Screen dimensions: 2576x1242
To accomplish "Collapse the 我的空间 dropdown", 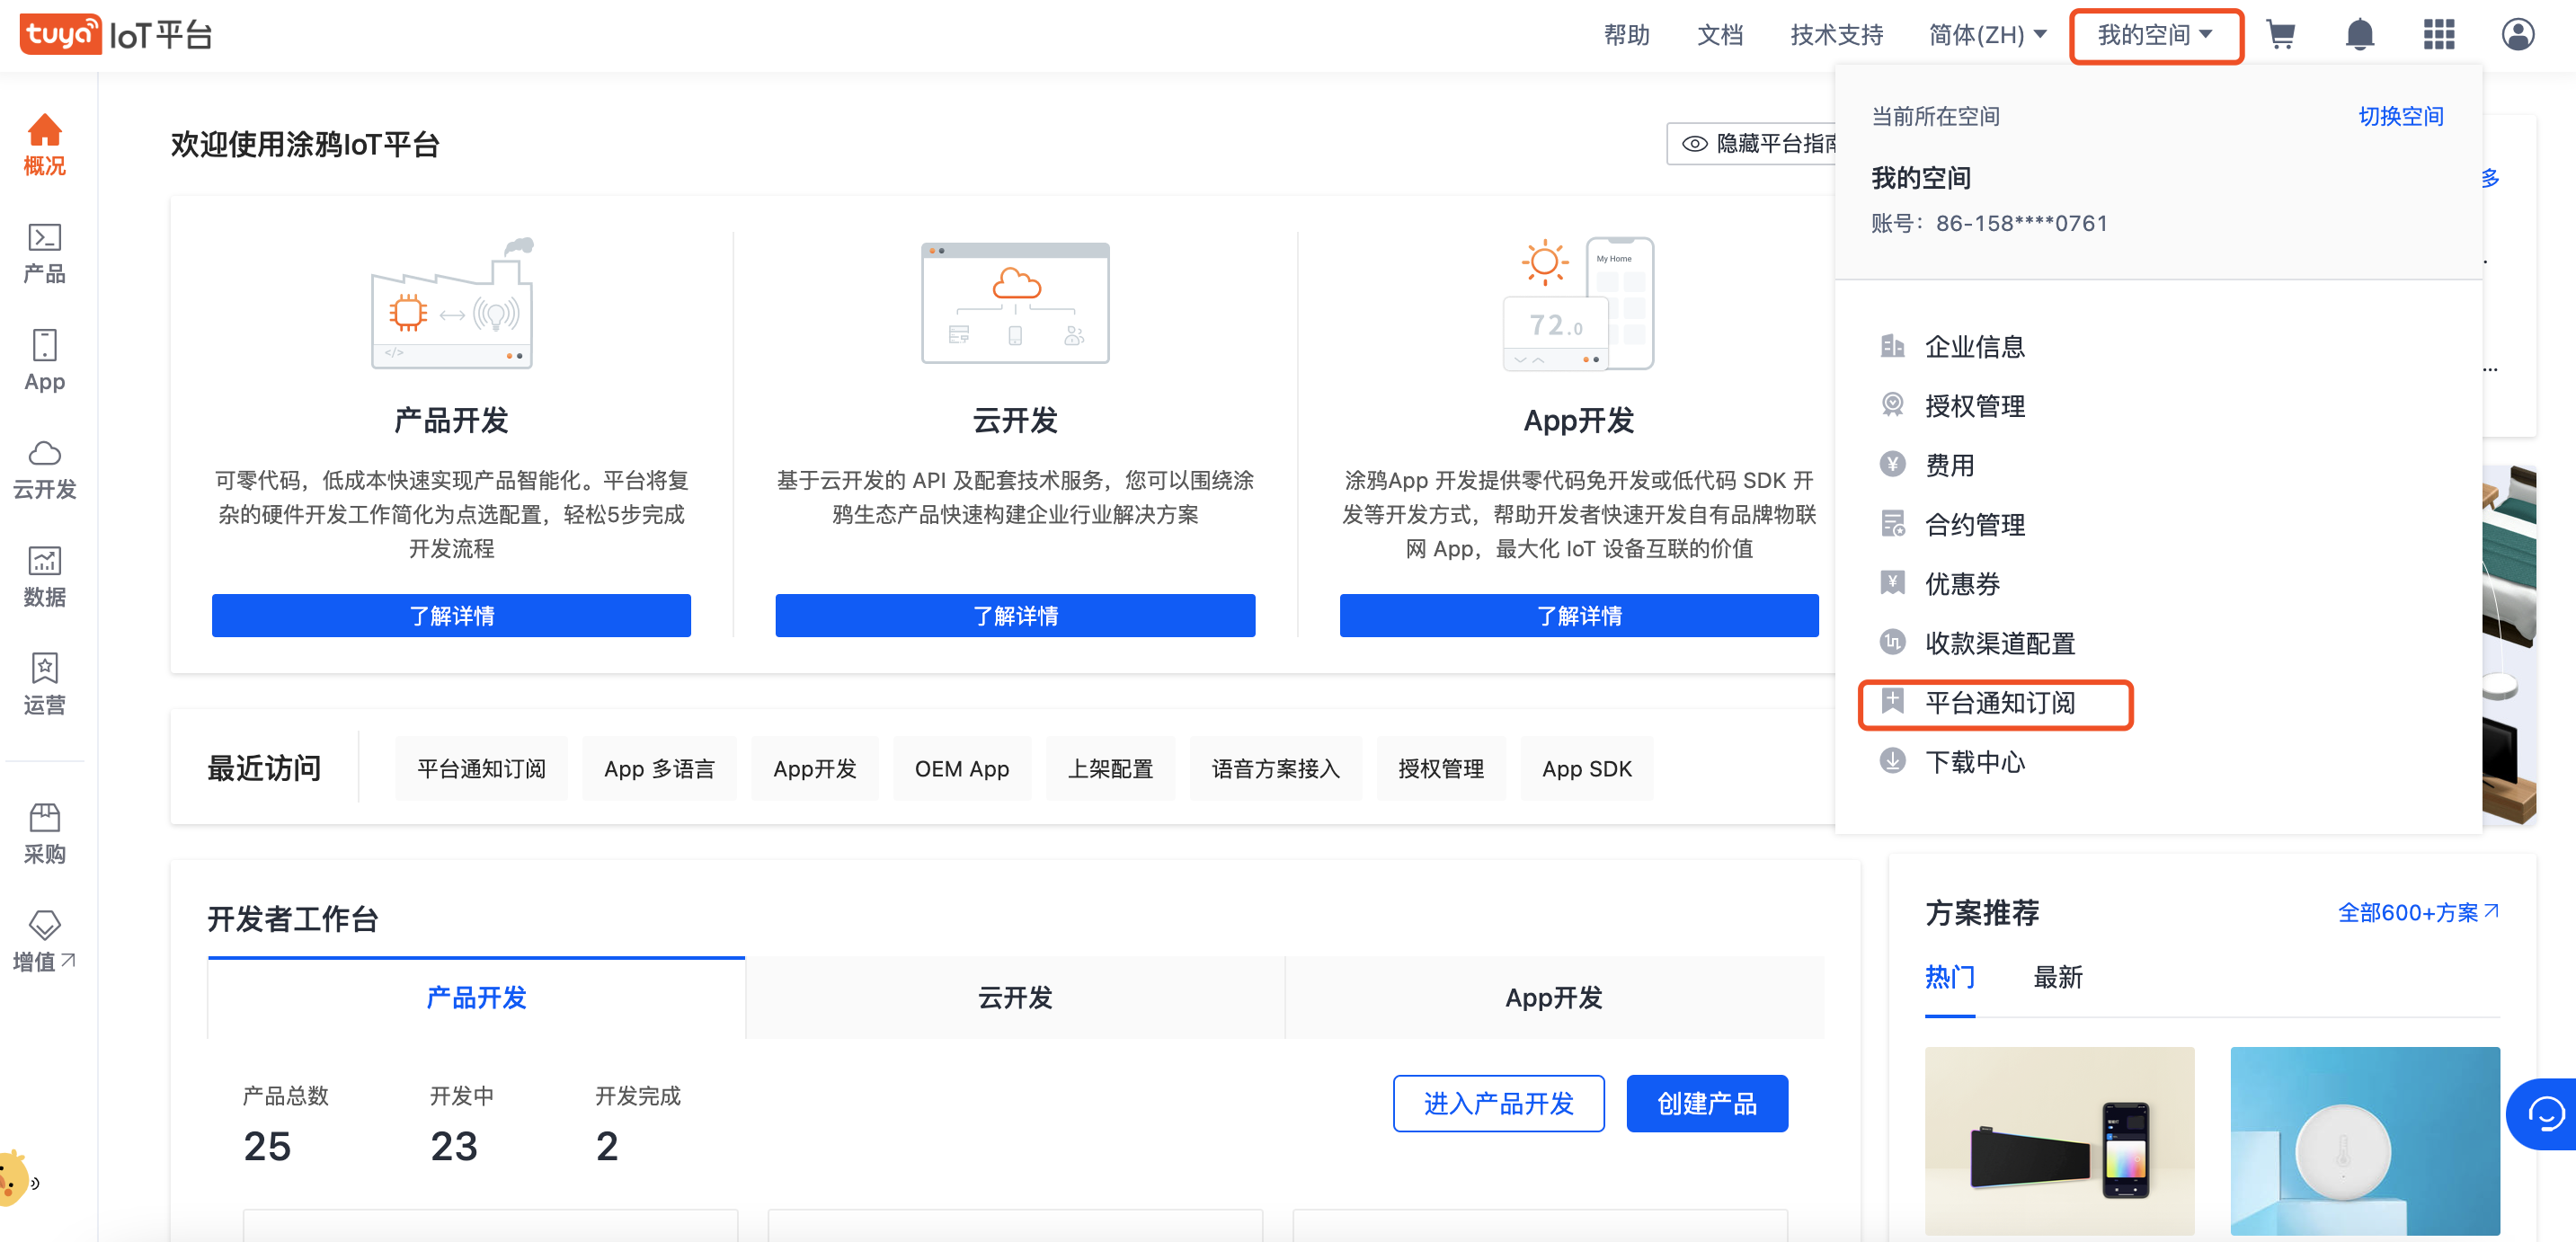I will [2156, 36].
